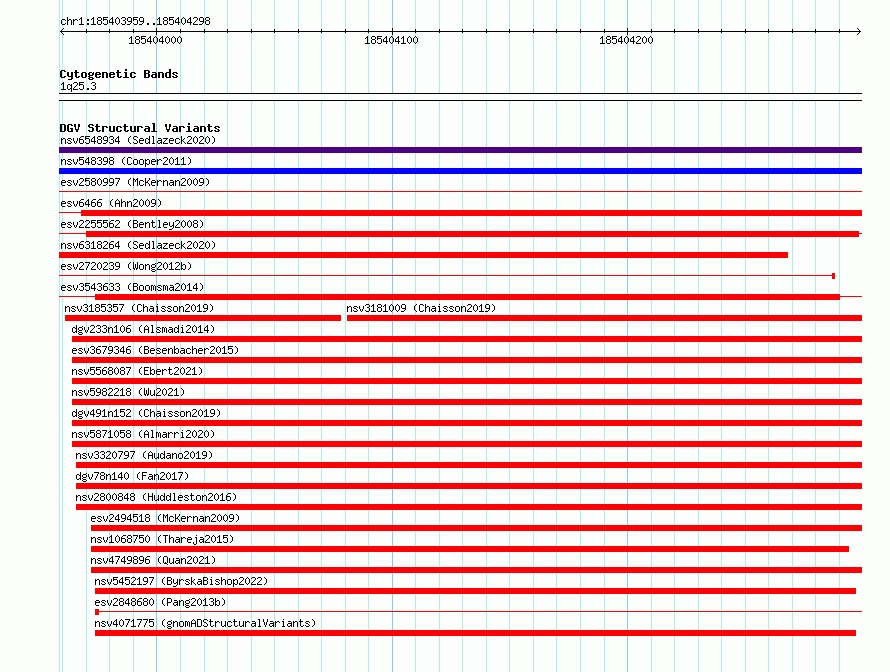This screenshot has width=890, height=672.
Task: Click the red bar under esv6466 (Ahn2009)
Action: (472, 213)
